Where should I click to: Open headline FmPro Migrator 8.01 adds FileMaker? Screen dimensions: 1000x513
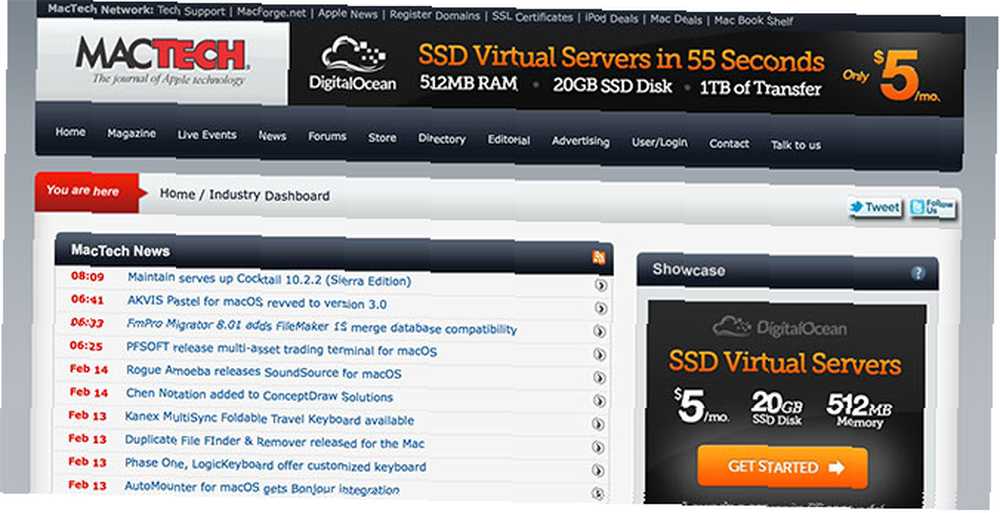click(x=321, y=326)
